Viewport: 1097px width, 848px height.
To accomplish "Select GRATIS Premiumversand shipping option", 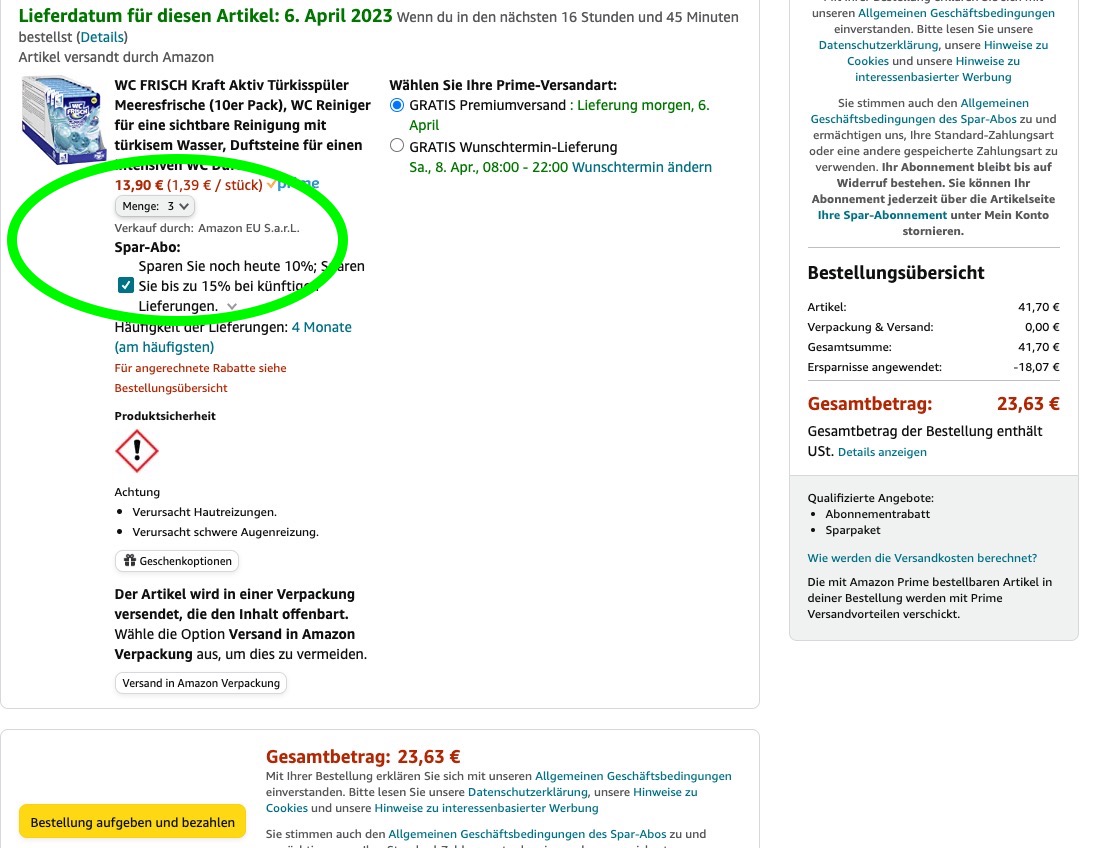I will coord(397,106).
